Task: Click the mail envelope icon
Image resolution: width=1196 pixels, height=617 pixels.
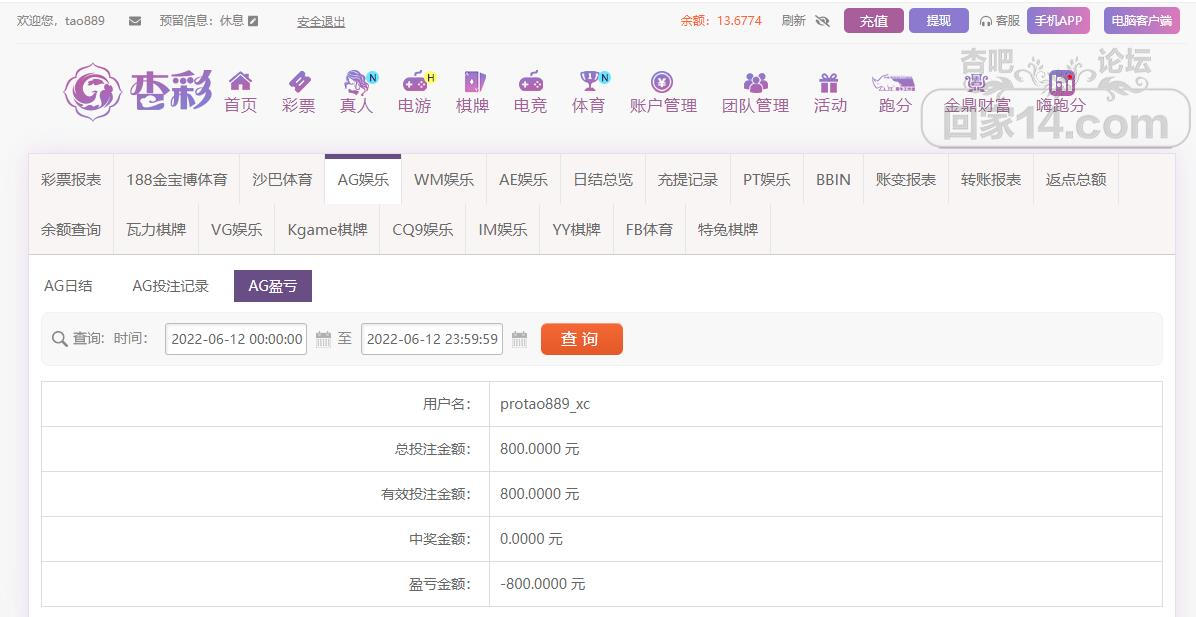Action: tap(135, 21)
